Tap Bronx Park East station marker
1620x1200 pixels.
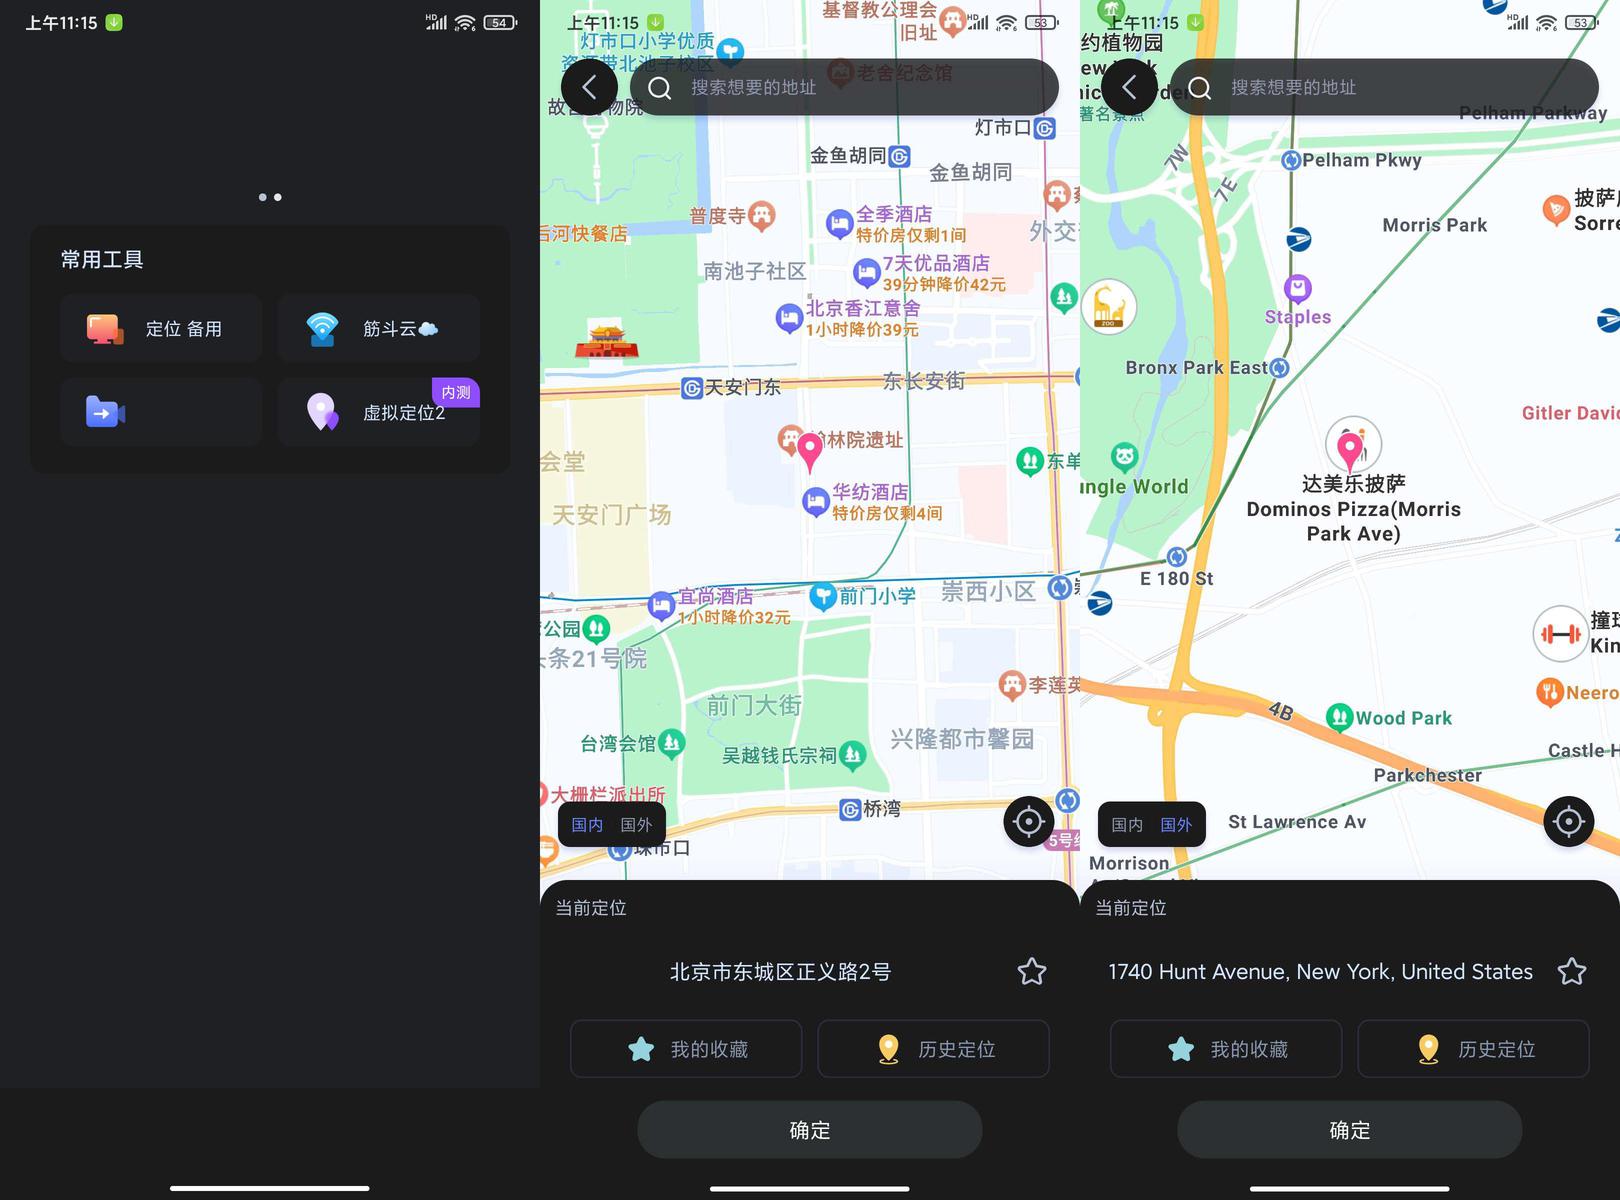(1279, 368)
